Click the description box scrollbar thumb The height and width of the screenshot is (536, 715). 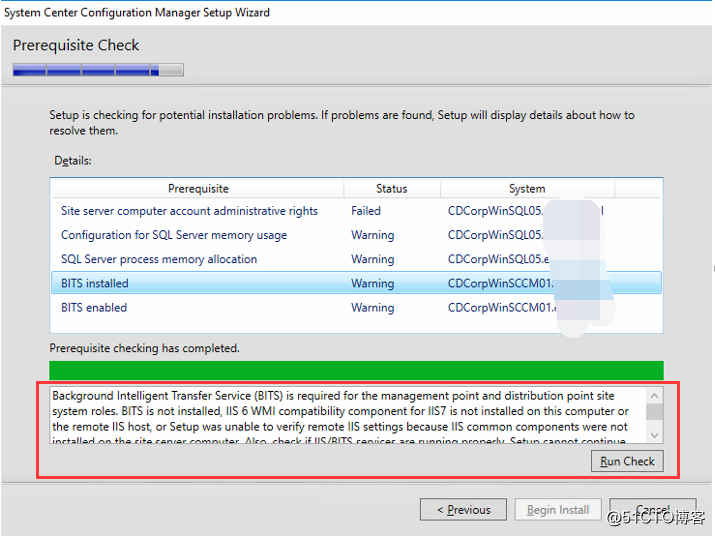pyautogui.click(x=654, y=412)
